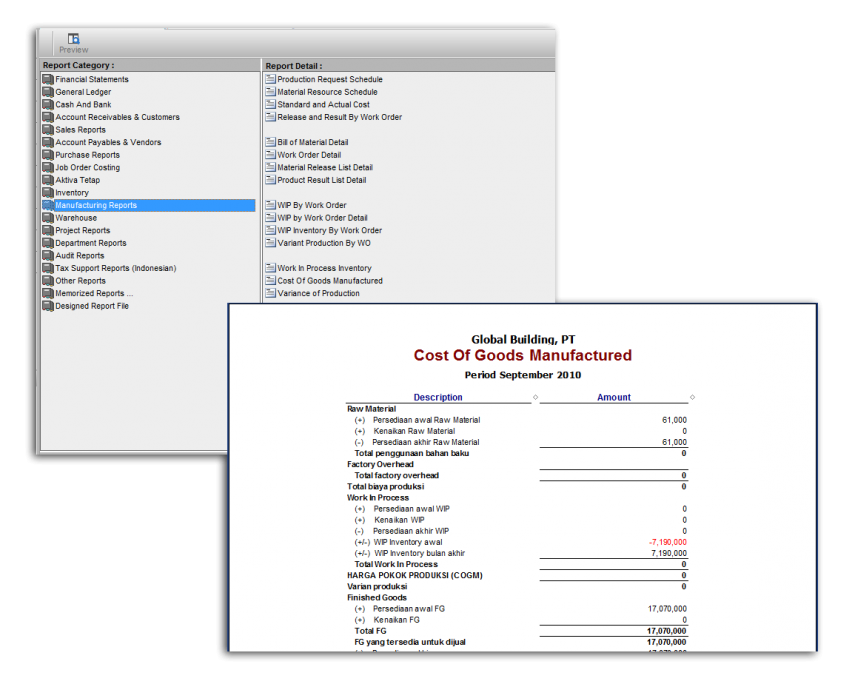Click the Production Request Schedule report icon
Viewport: 855px width, 687px height.
pos(270,79)
